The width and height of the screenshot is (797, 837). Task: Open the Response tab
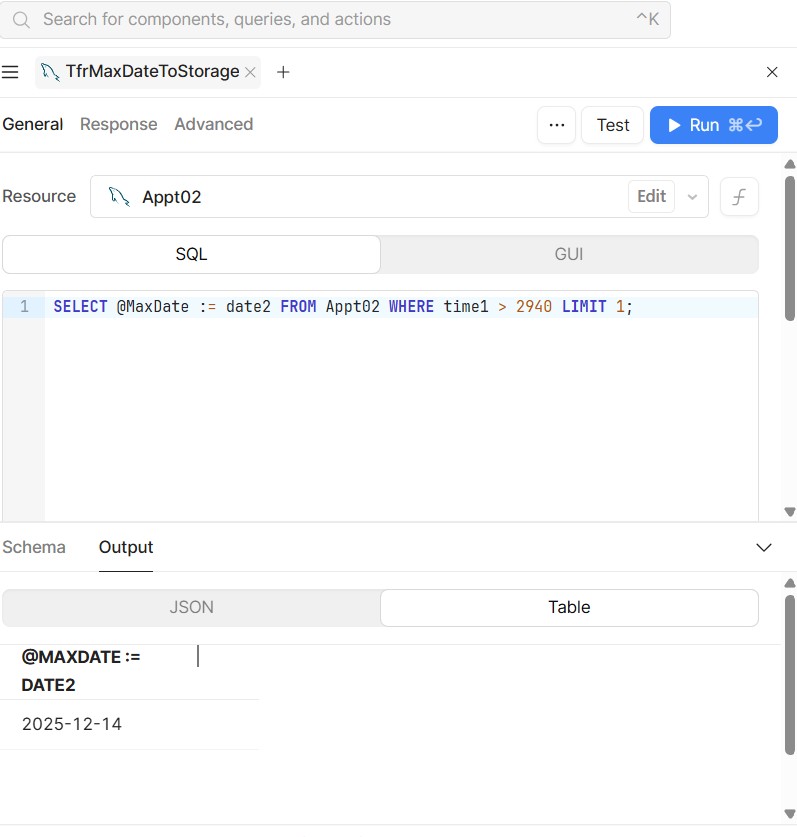pos(118,125)
